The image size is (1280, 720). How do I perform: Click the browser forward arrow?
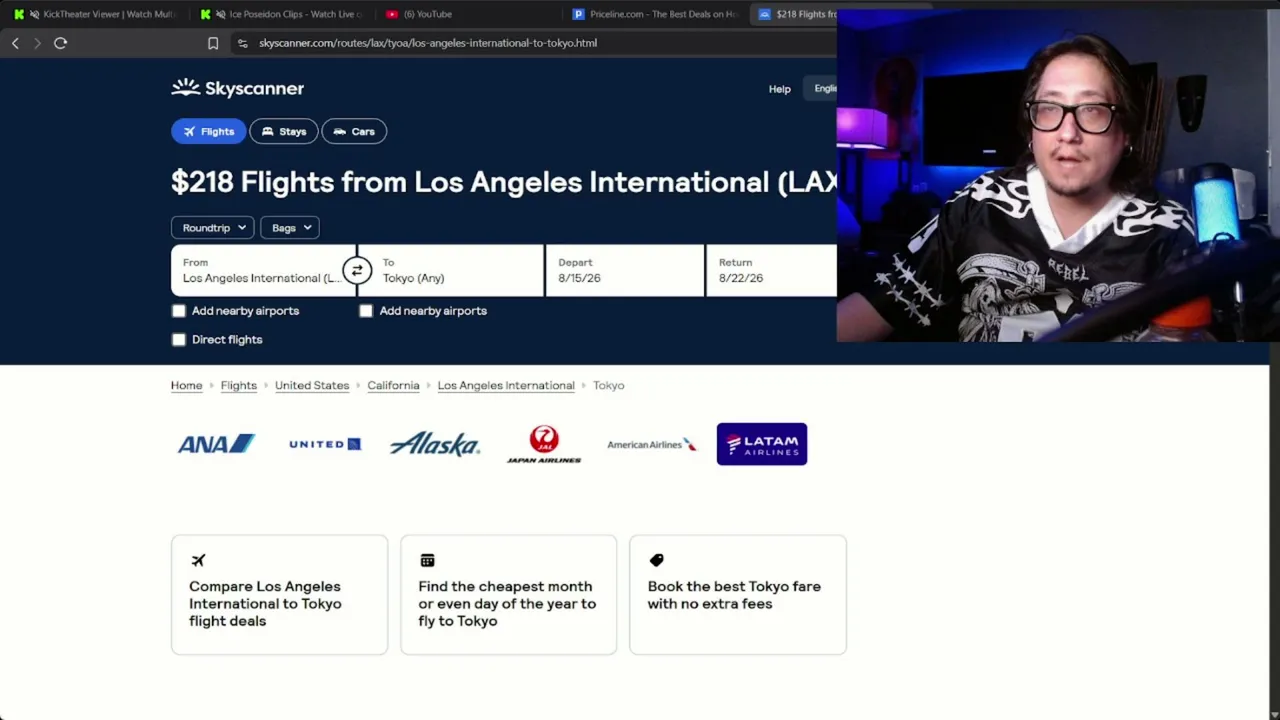tap(37, 43)
